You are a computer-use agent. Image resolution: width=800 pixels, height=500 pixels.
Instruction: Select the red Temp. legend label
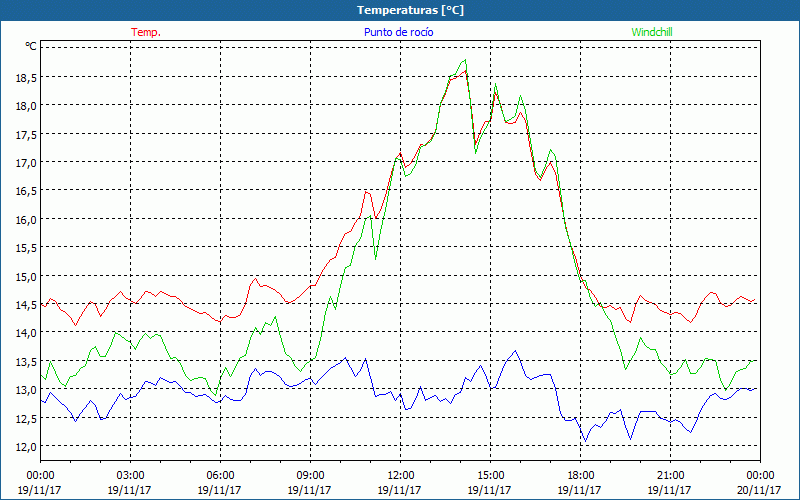(146, 32)
